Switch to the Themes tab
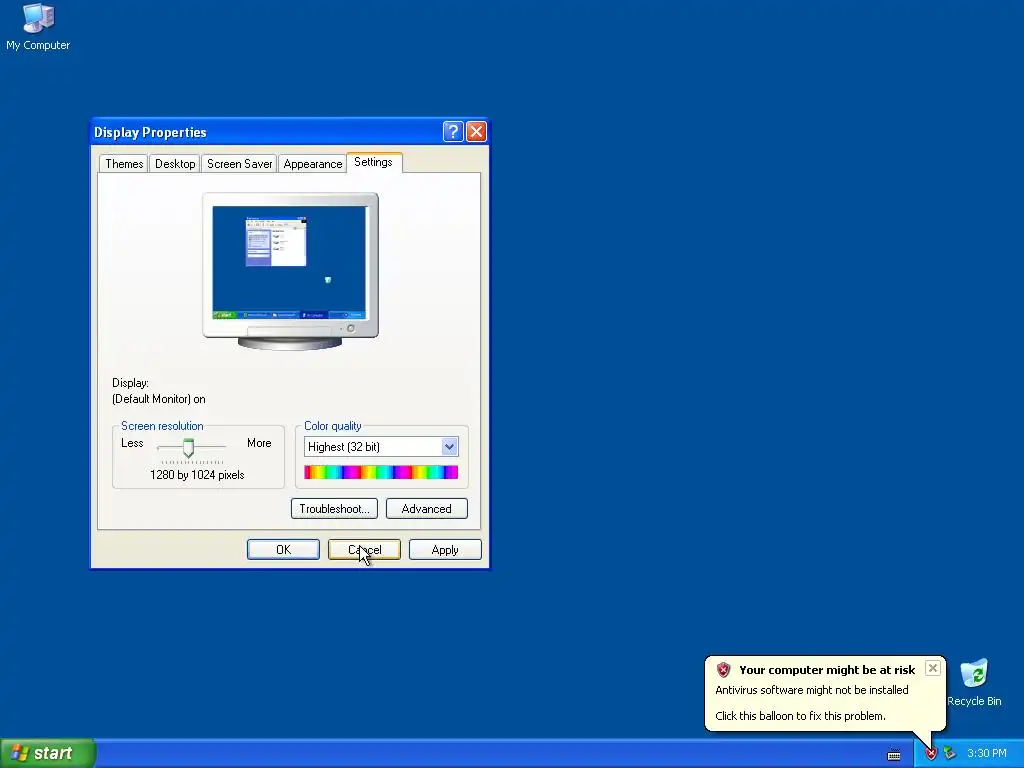This screenshot has width=1024, height=768. pyautogui.click(x=123, y=164)
